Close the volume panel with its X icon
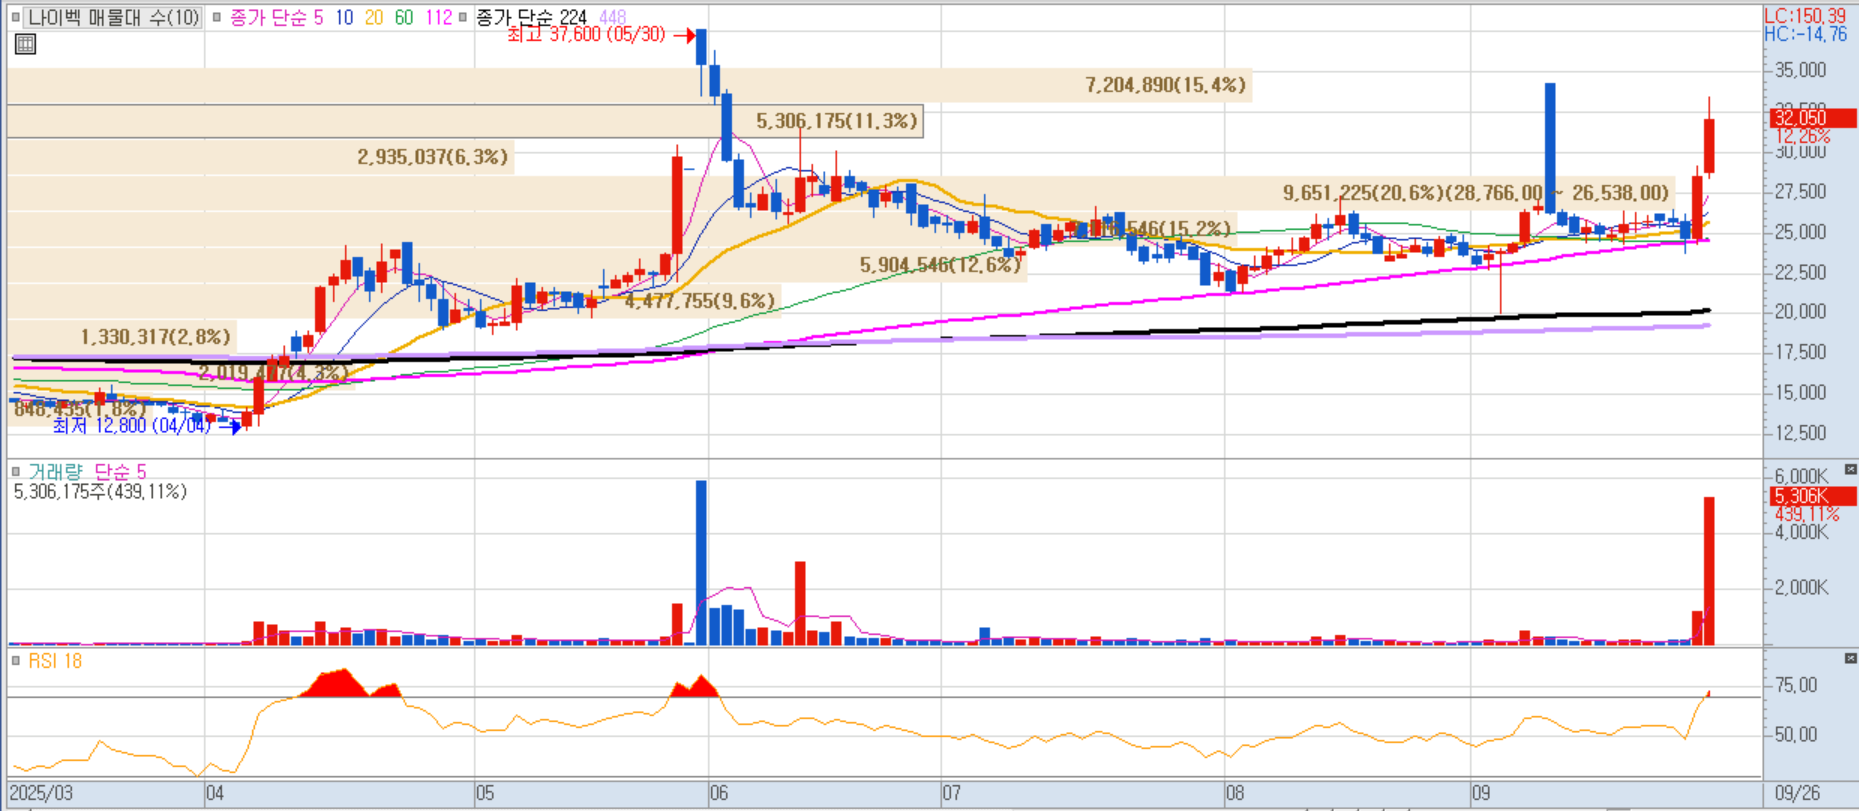 pos(1850,469)
